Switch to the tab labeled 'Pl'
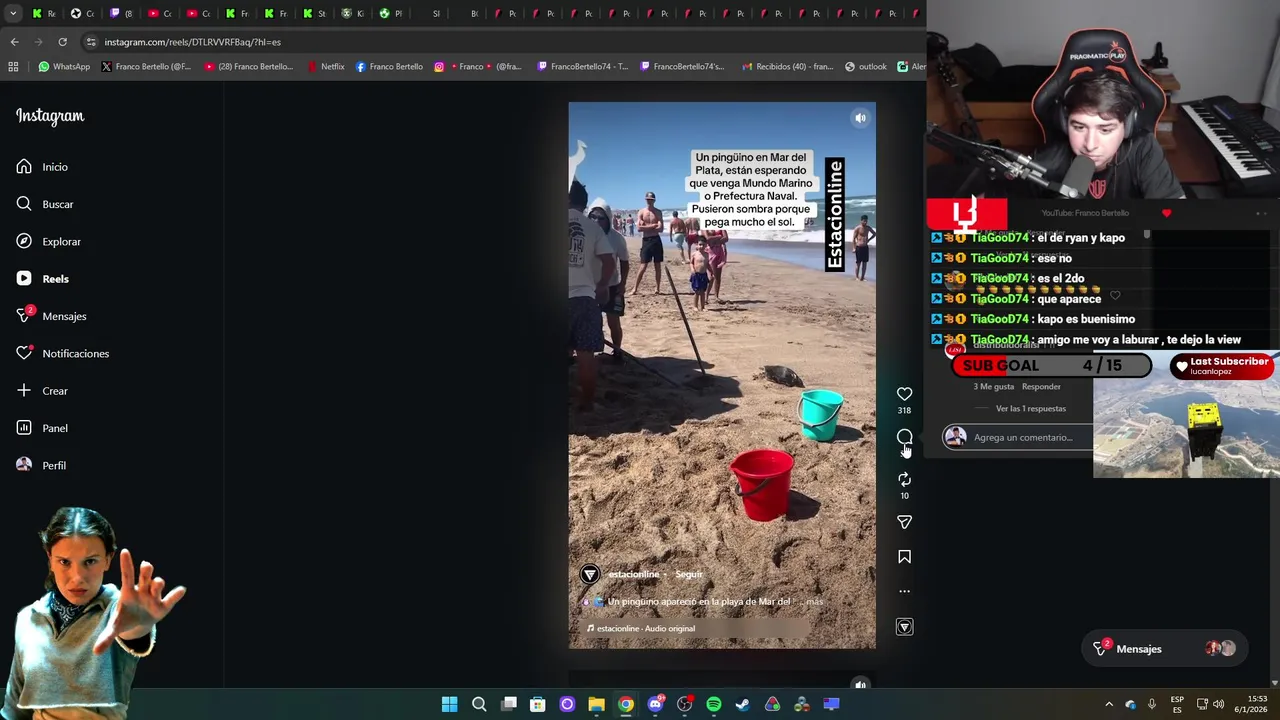Viewport: 1280px width, 720px height. (x=391, y=13)
